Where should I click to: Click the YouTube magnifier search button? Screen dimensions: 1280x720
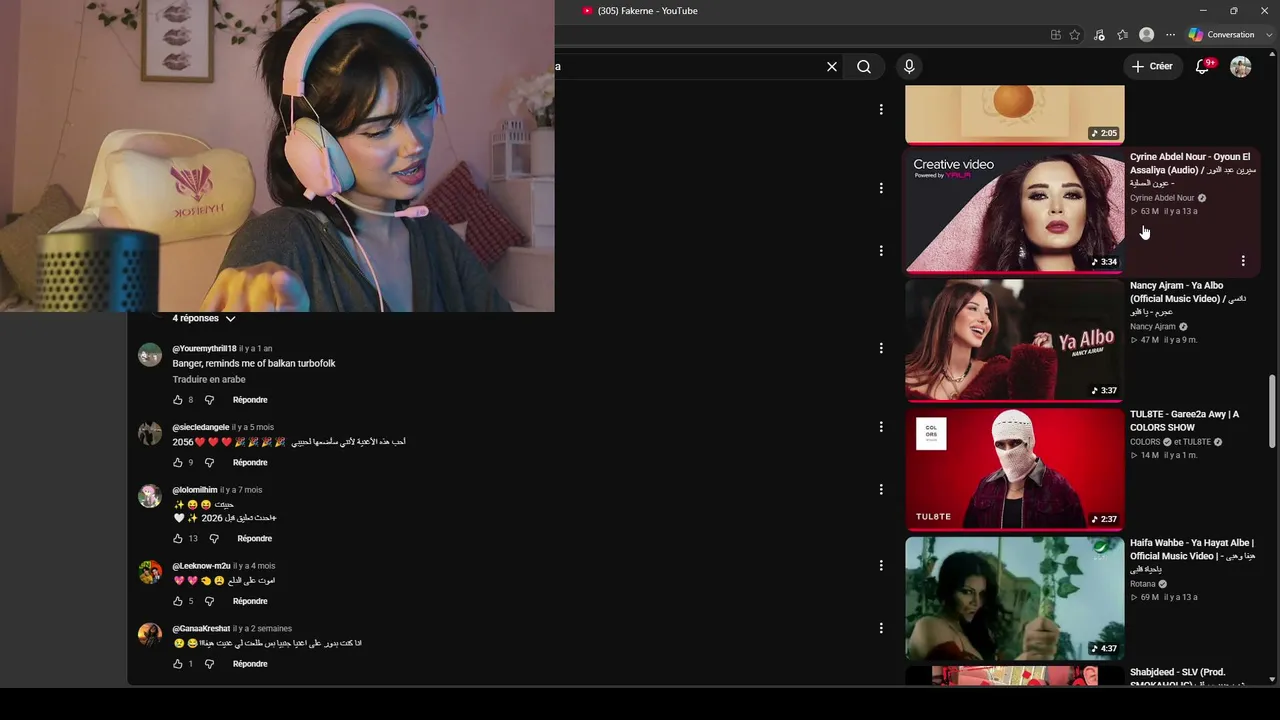[x=864, y=67]
